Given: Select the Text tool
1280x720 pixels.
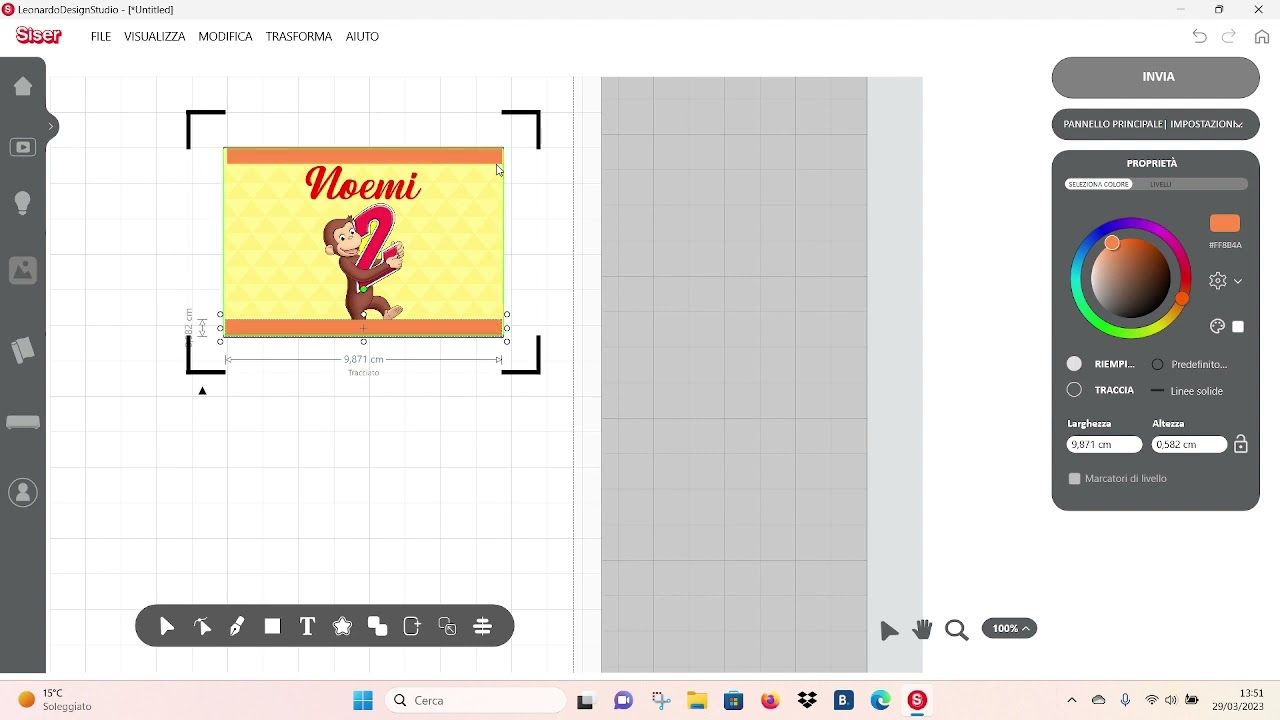Looking at the screenshot, I should tap(308, 627).
